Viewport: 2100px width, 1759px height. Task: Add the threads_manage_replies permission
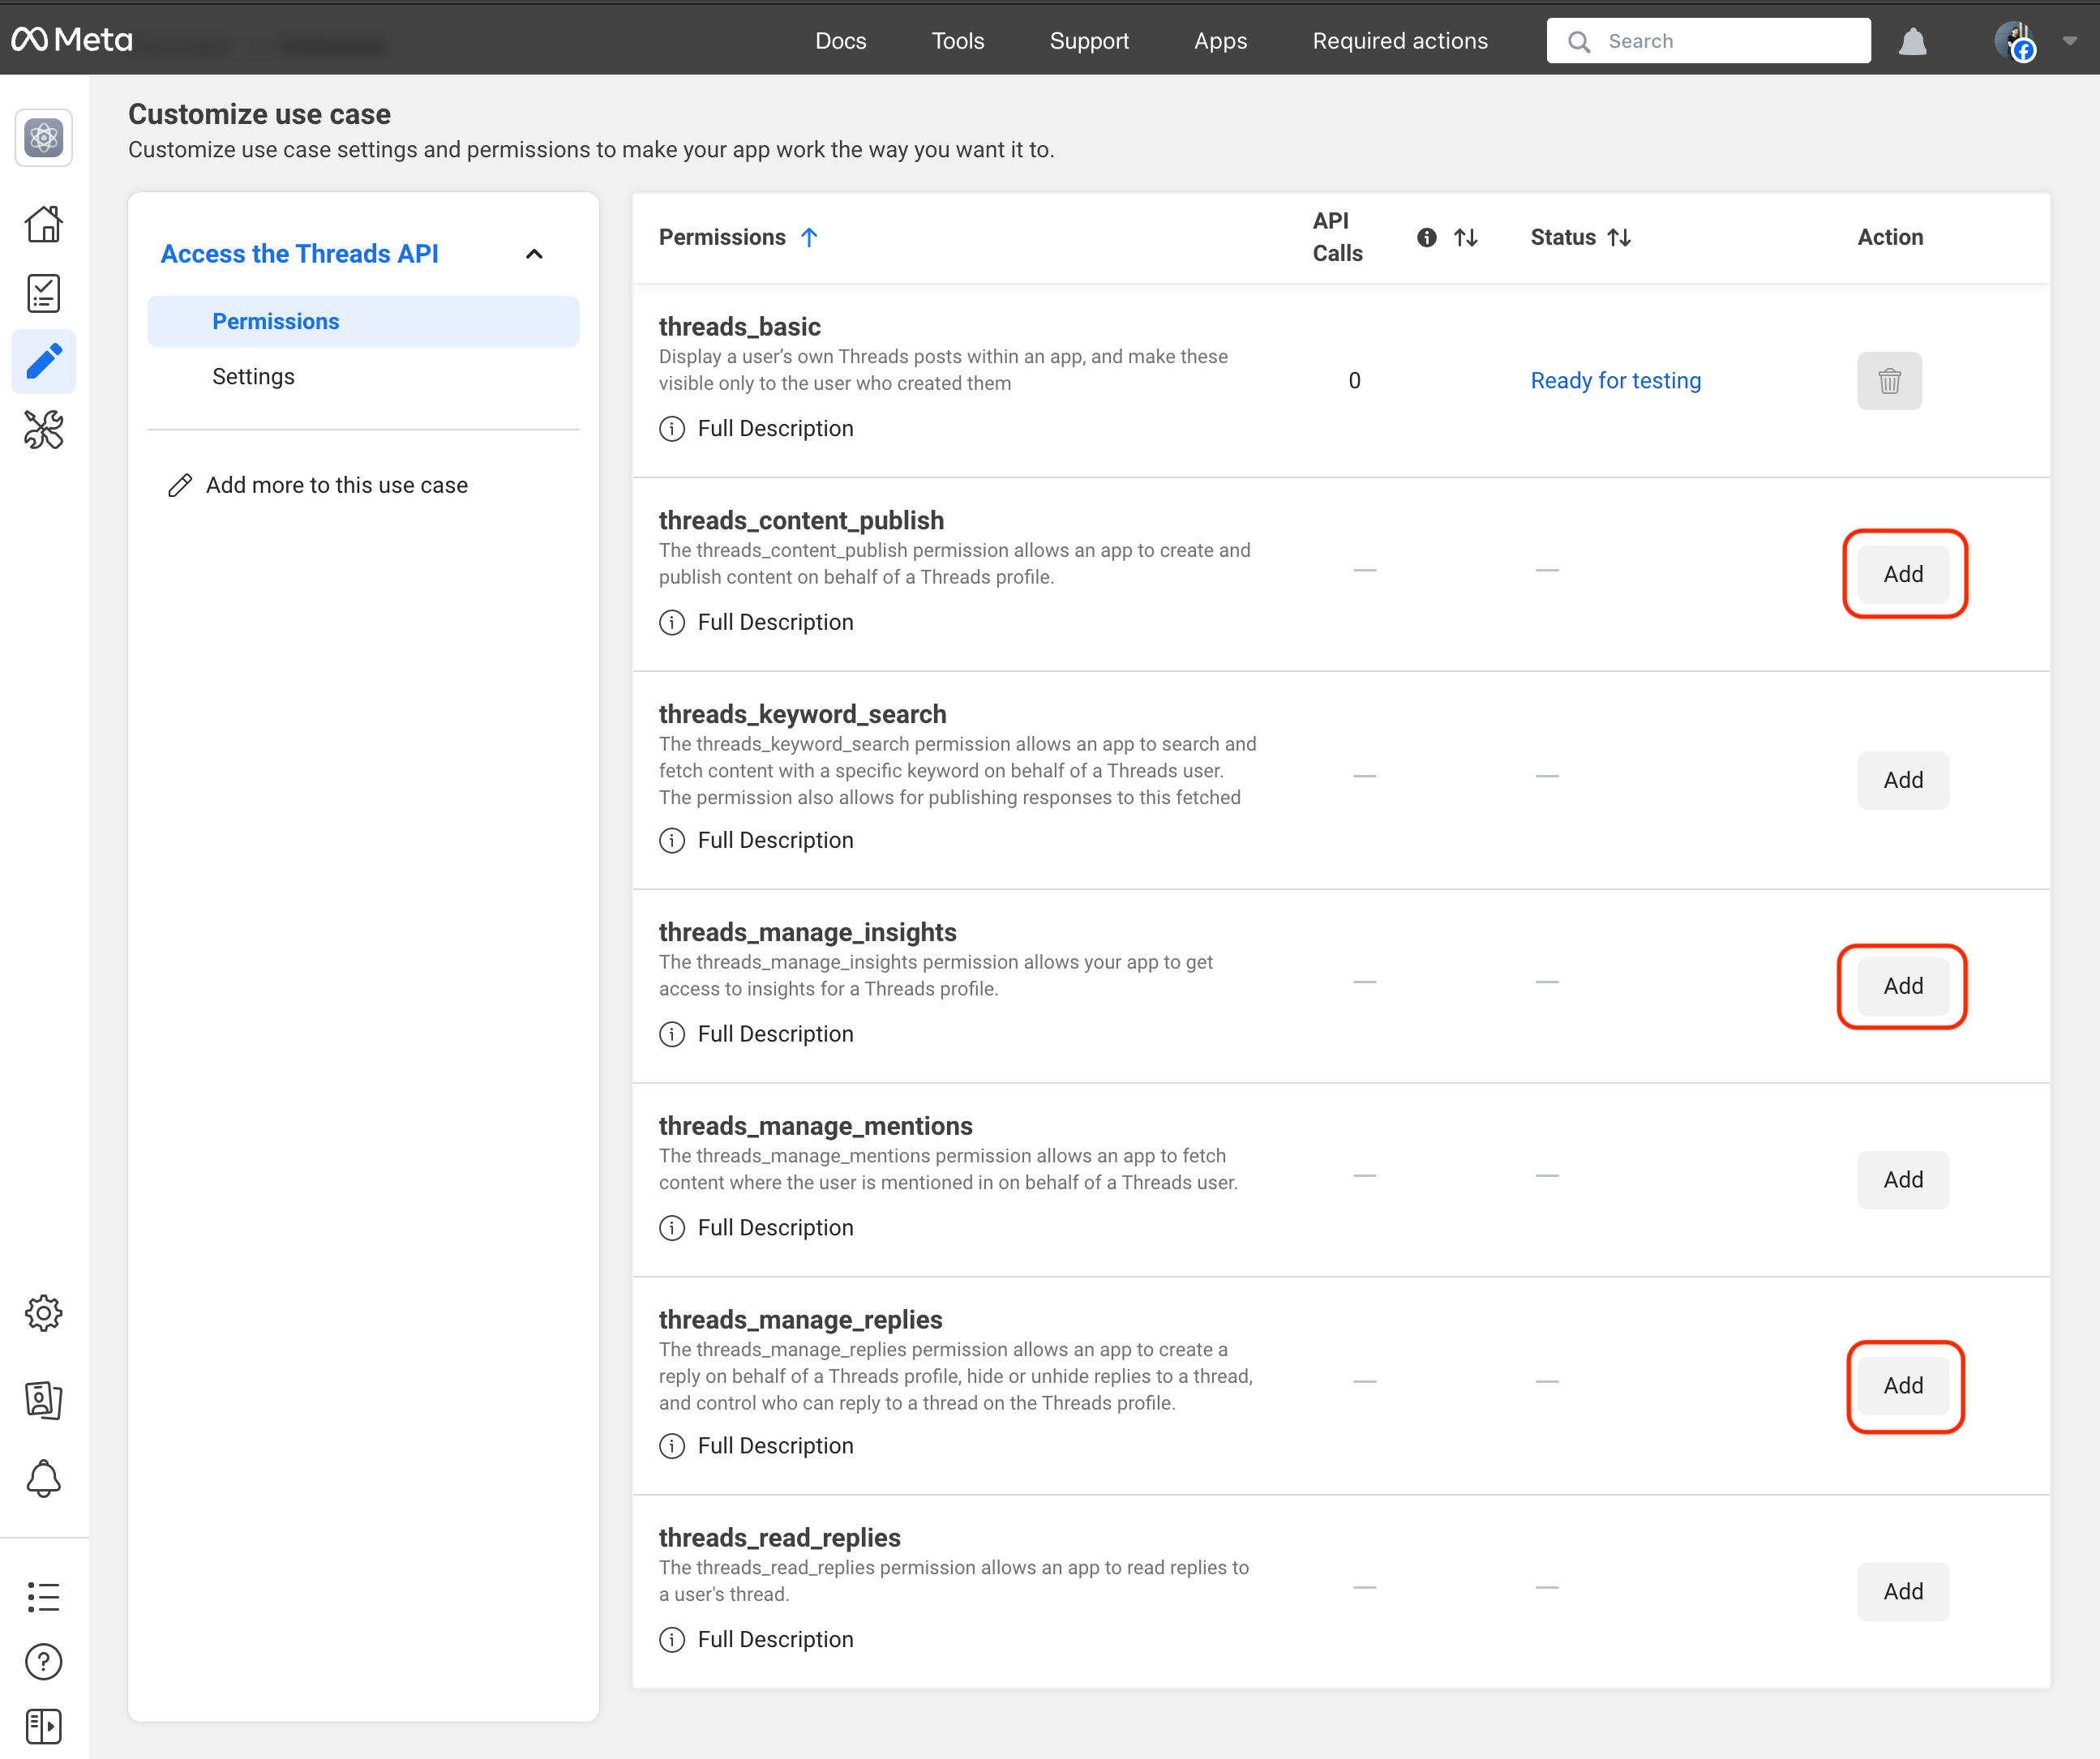point(1903,1386)
